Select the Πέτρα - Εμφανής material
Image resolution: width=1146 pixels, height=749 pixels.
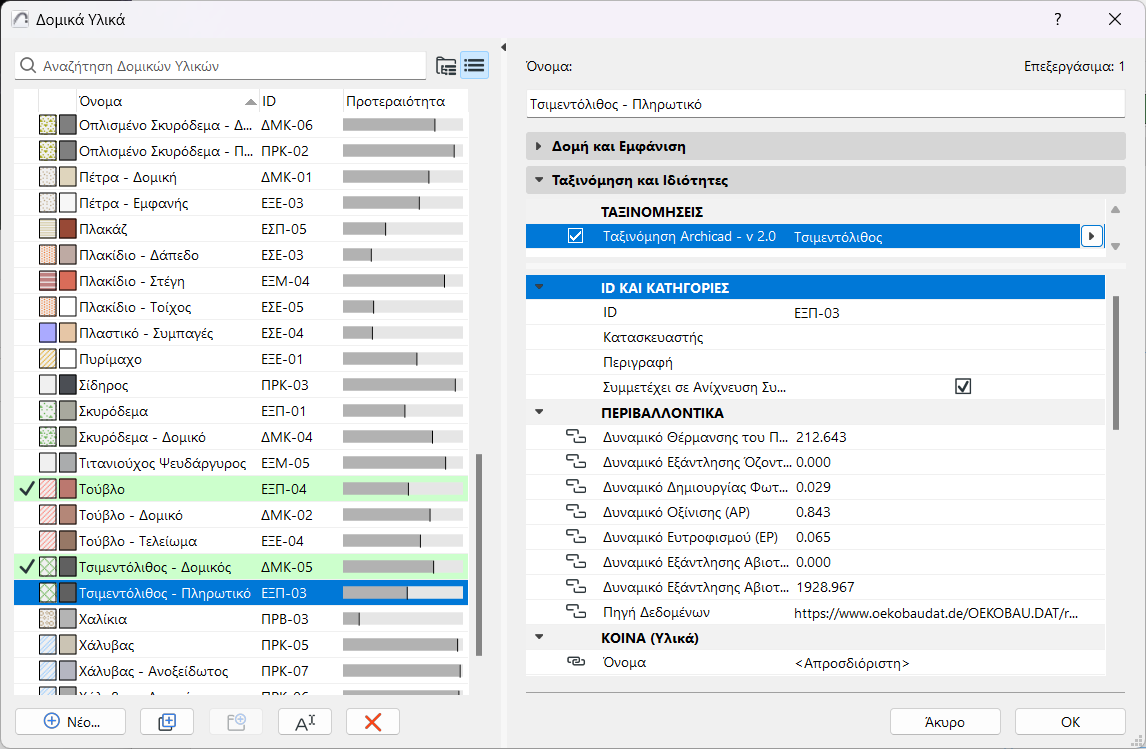pyautogui.click(x=241, y=203)
